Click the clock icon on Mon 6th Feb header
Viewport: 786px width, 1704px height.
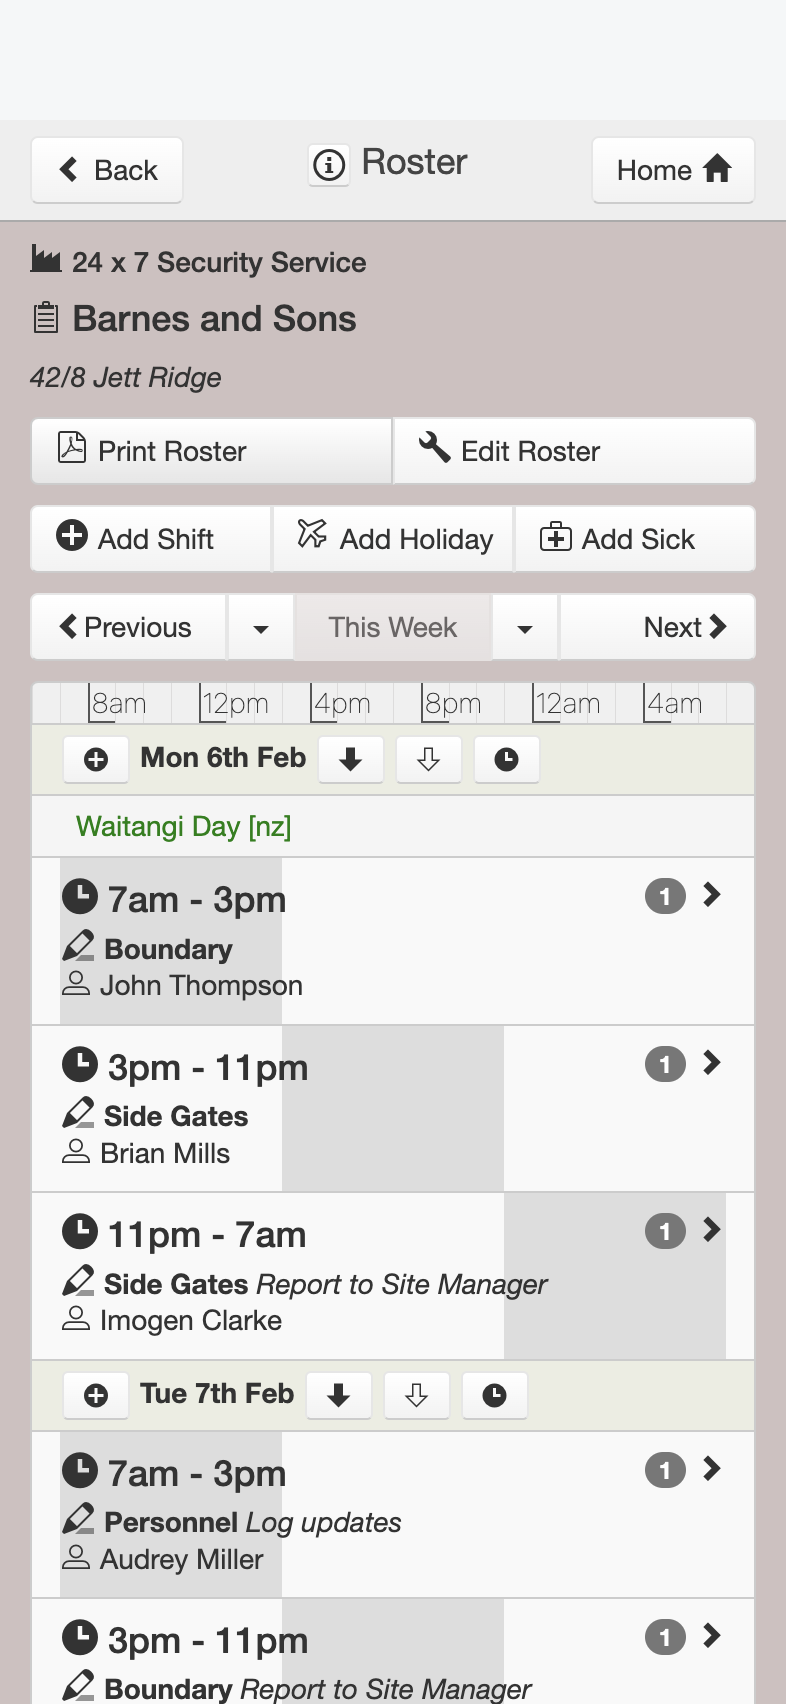click(x=506, y=760)
